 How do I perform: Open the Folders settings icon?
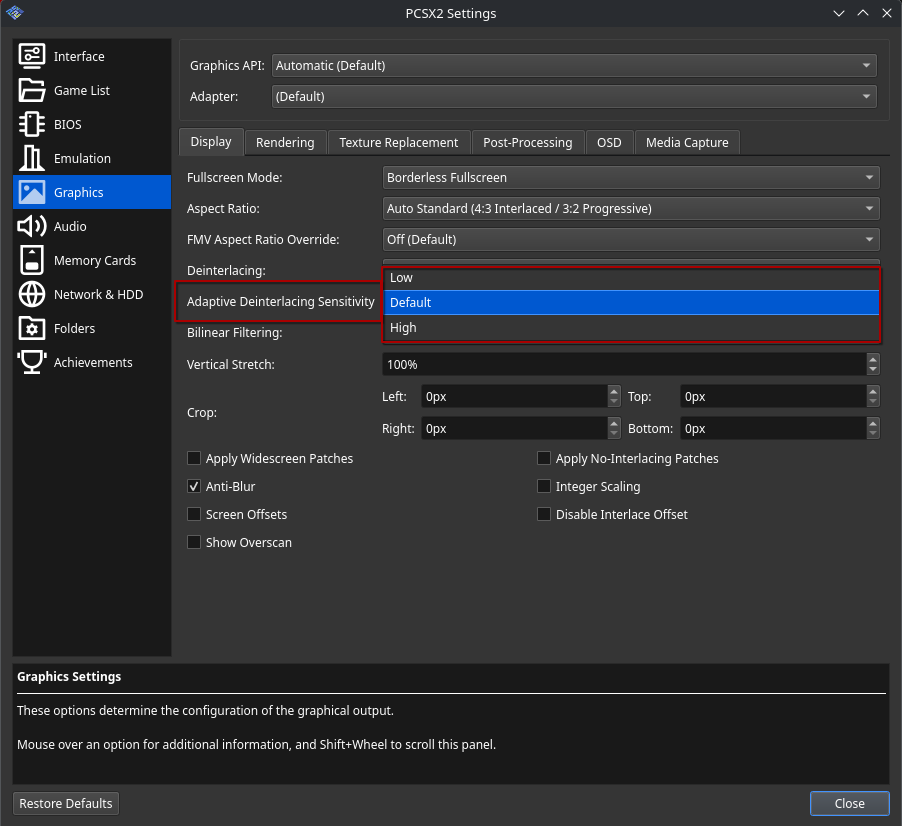[32, 329]
